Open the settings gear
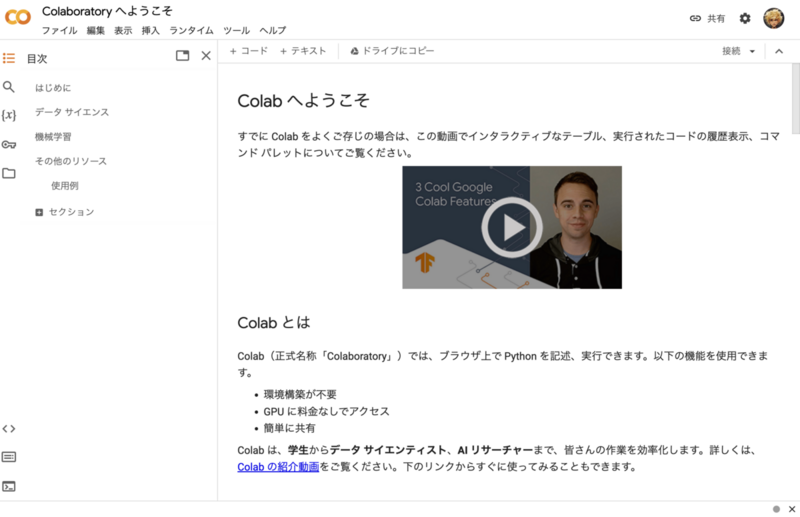 (745, 19)
